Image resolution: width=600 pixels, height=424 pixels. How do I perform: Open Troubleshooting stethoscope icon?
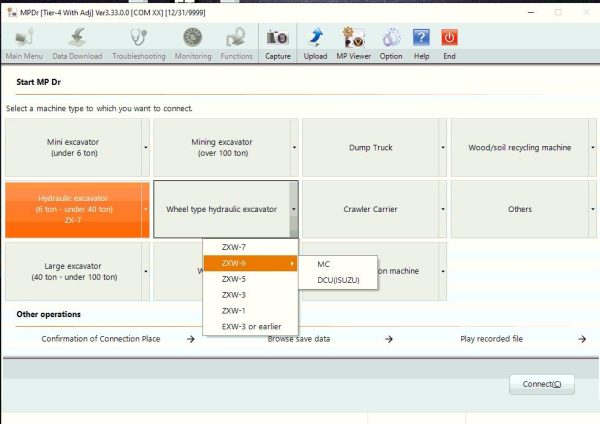pos(139,38)
